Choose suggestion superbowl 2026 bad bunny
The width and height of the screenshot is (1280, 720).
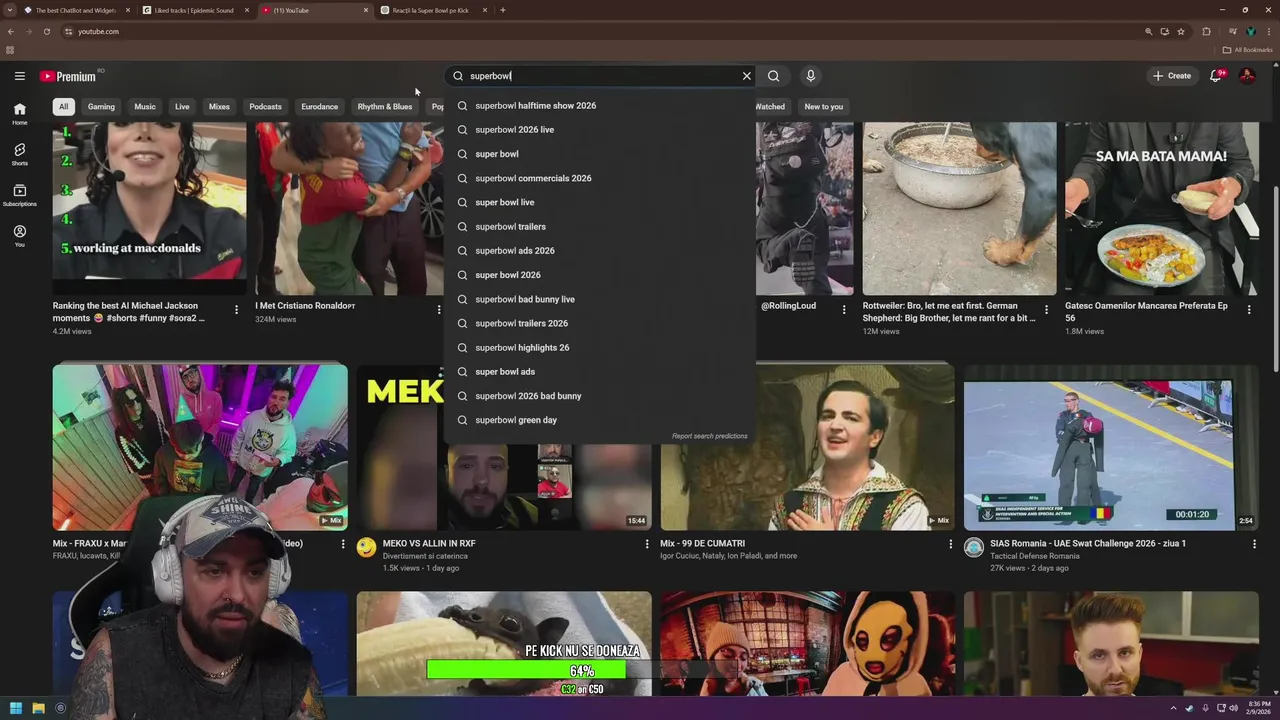pos(600,396)
